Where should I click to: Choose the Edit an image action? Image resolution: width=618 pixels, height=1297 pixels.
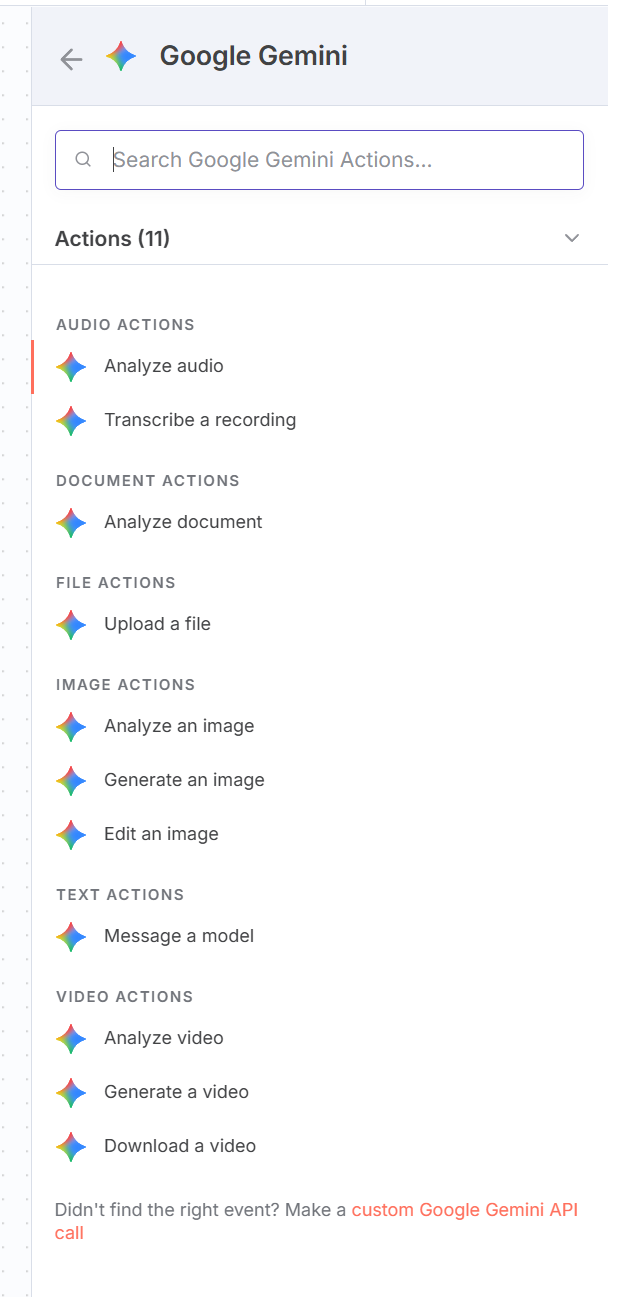[161, 834]
